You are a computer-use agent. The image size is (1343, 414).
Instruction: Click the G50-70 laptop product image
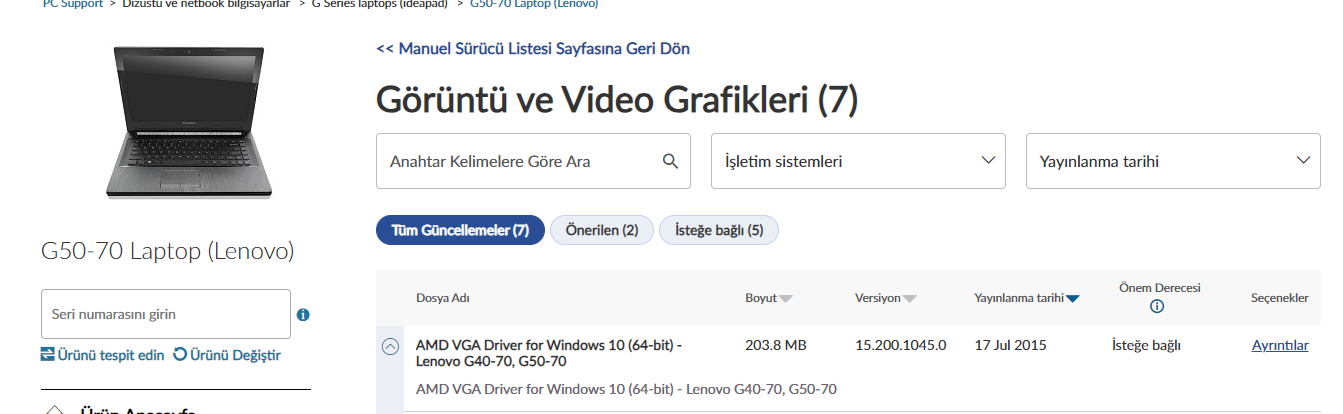pyautogui.click(x=189, y=120)
